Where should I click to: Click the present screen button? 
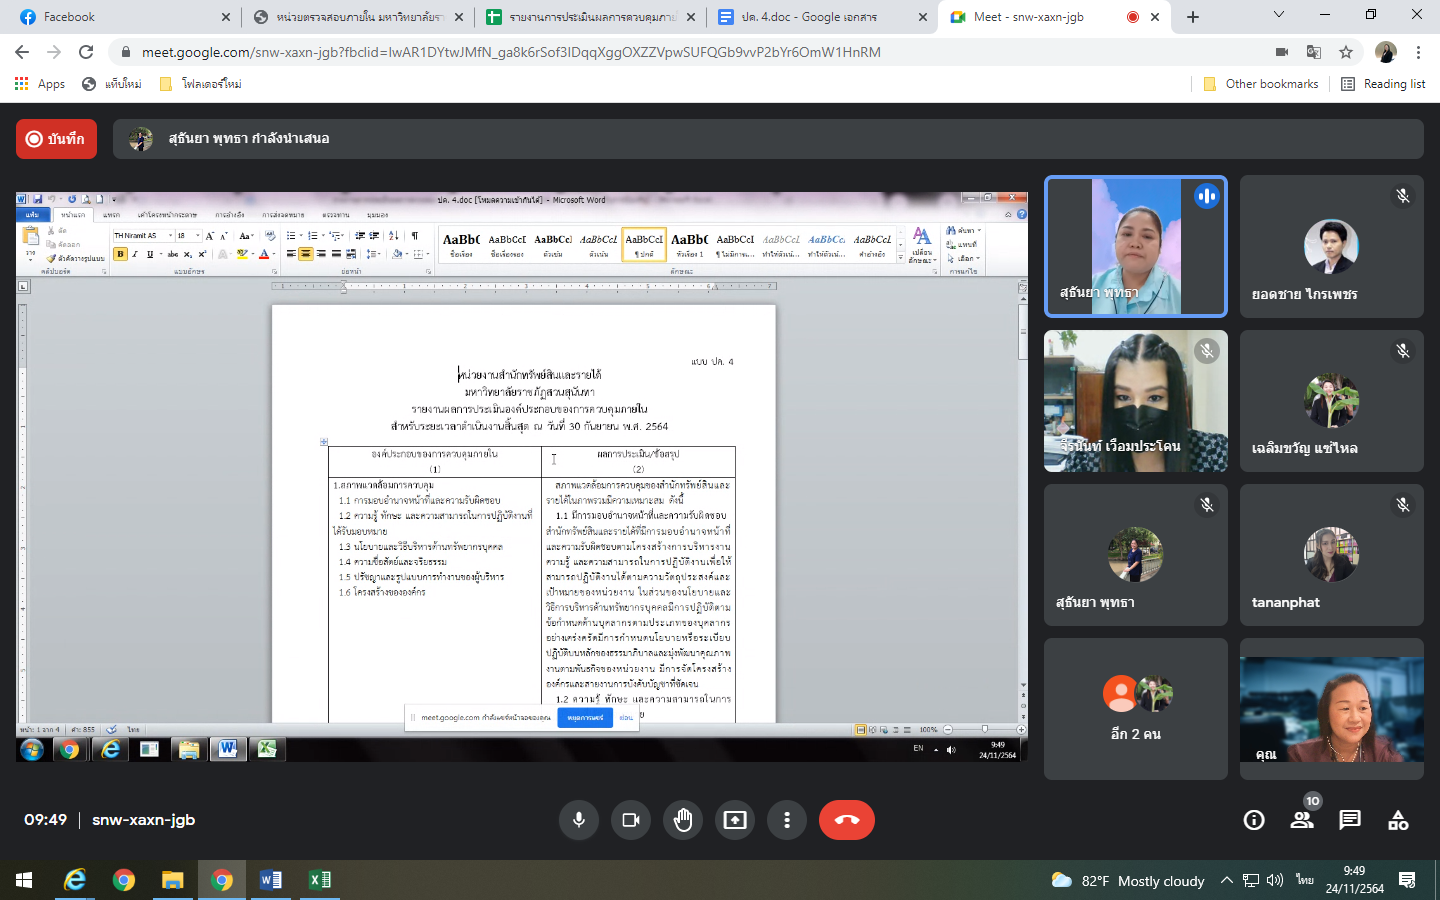[735, 820]
